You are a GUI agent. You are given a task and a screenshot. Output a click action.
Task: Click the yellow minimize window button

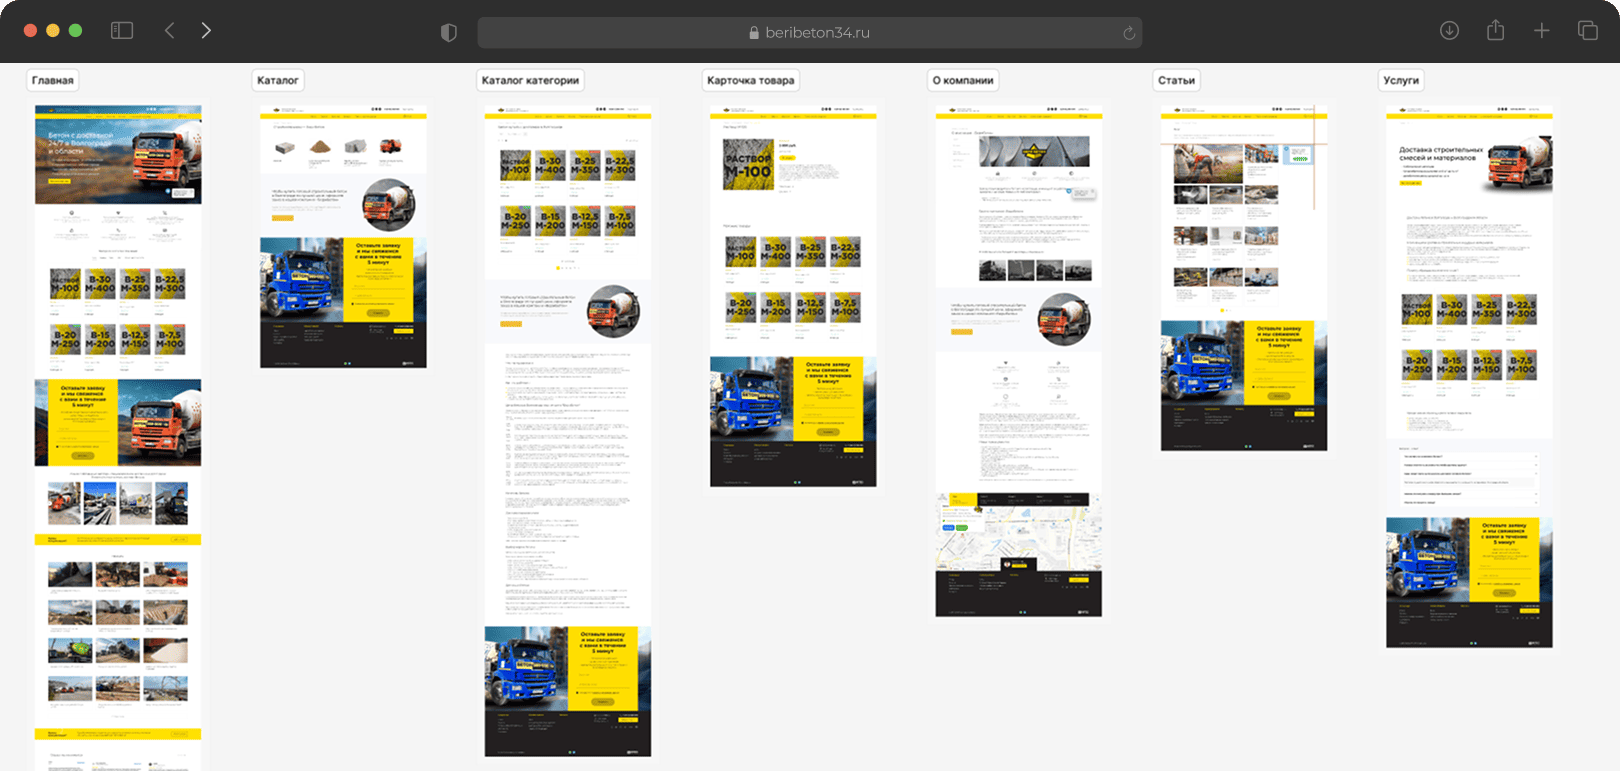pos(53,31)
